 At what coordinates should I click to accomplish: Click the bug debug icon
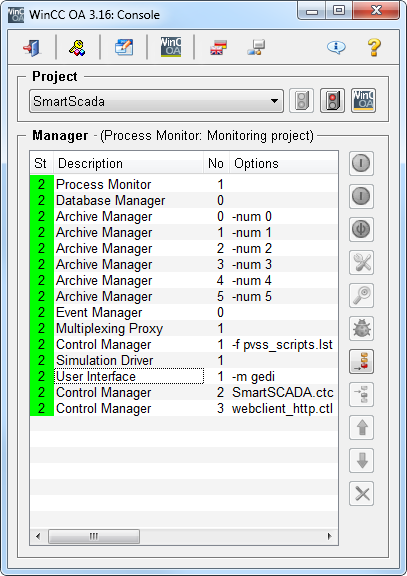coord(361,328)
